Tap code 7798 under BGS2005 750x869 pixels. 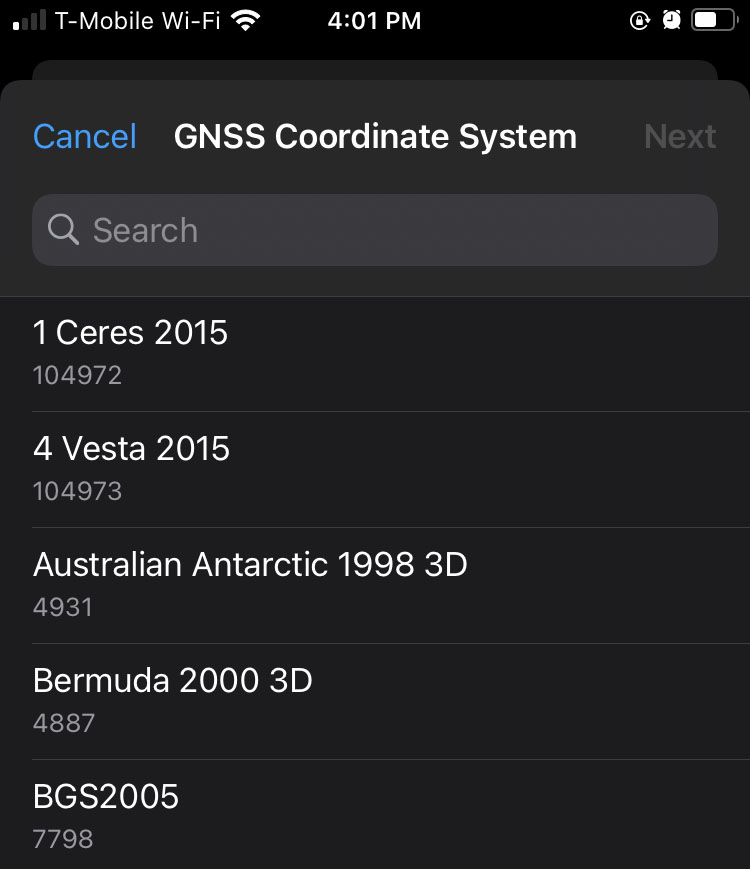click(x=63, y=839)
